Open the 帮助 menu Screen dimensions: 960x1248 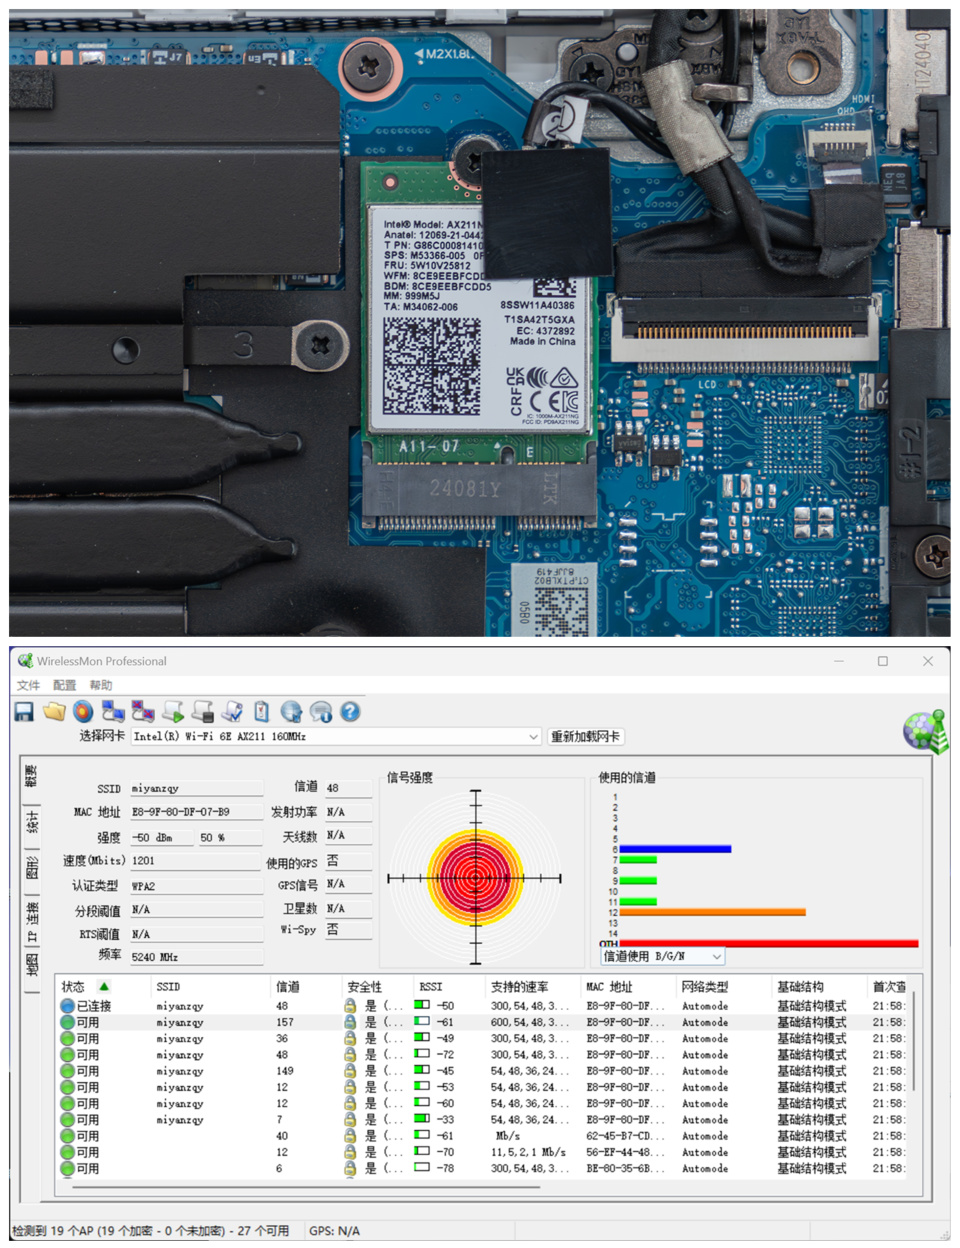[101, 685]
